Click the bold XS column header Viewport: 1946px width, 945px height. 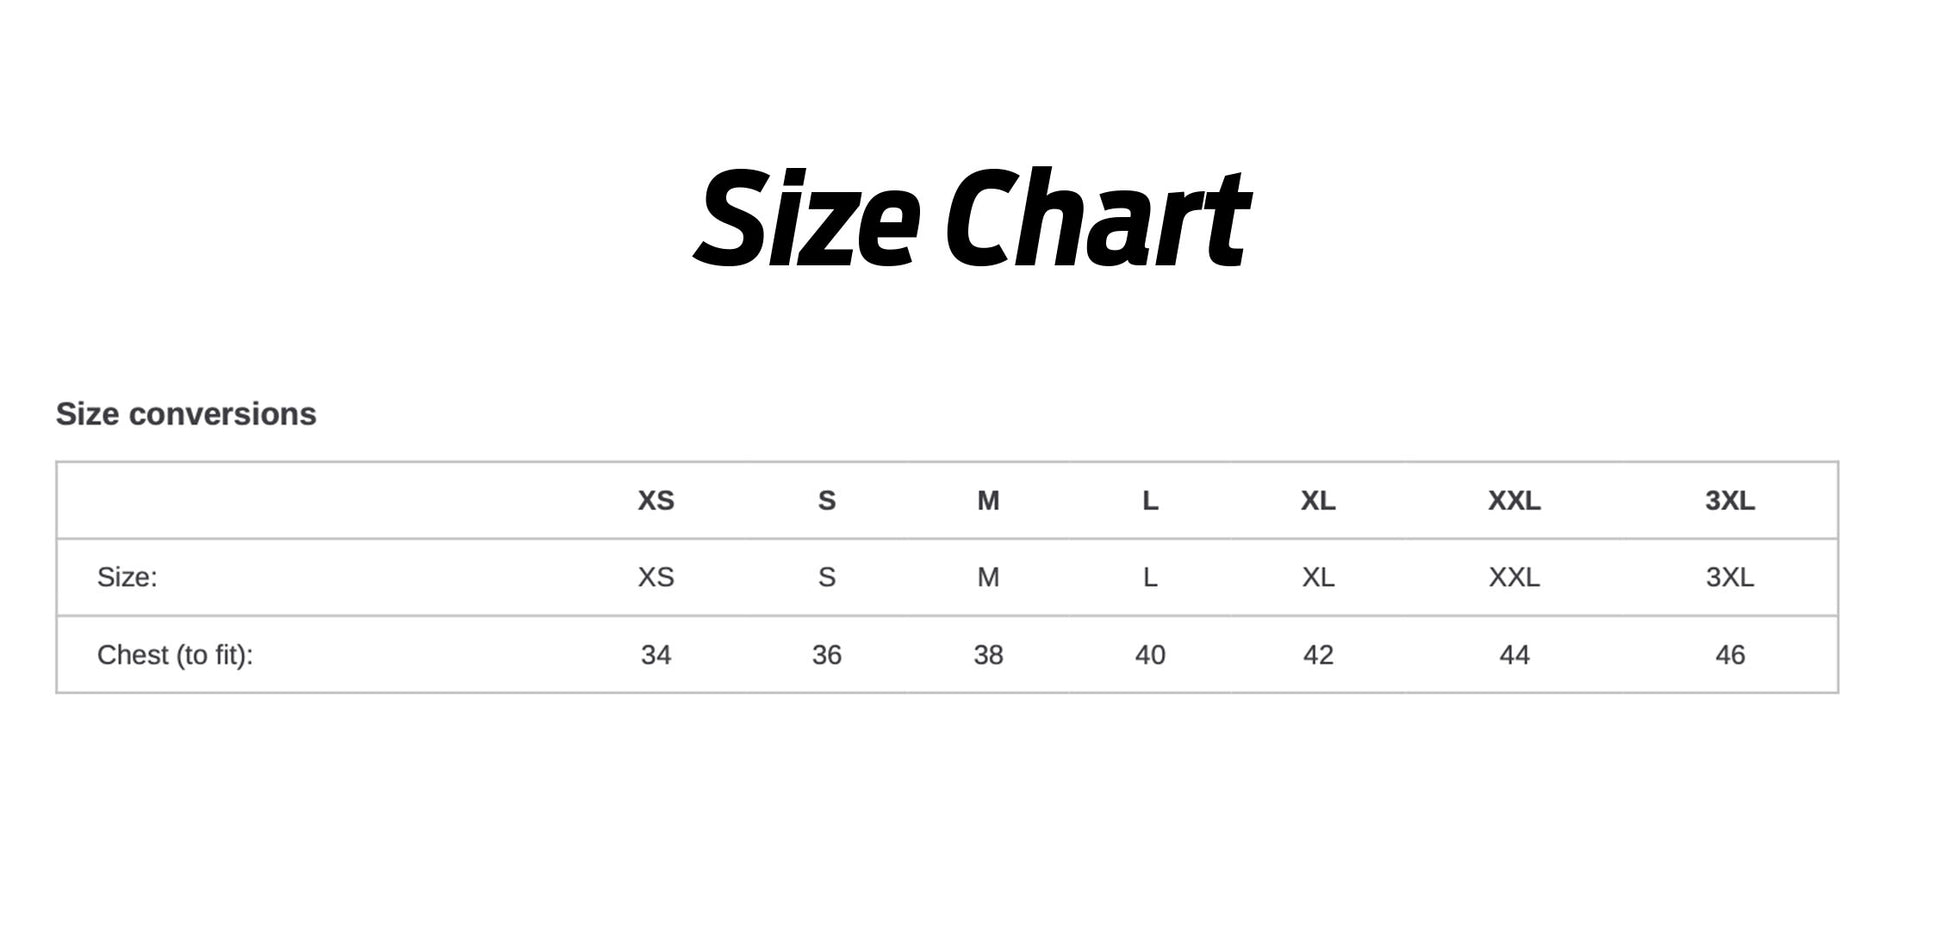point(656,501)
